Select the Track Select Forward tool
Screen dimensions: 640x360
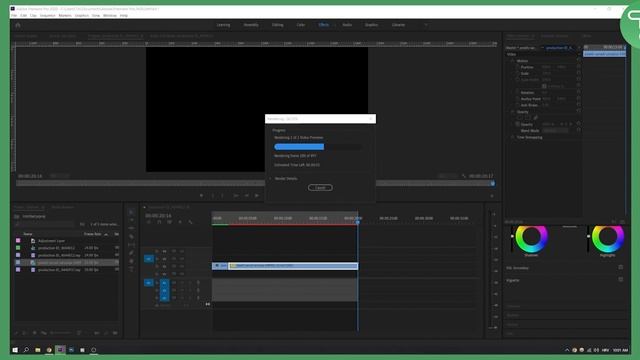tap(131, 220)
